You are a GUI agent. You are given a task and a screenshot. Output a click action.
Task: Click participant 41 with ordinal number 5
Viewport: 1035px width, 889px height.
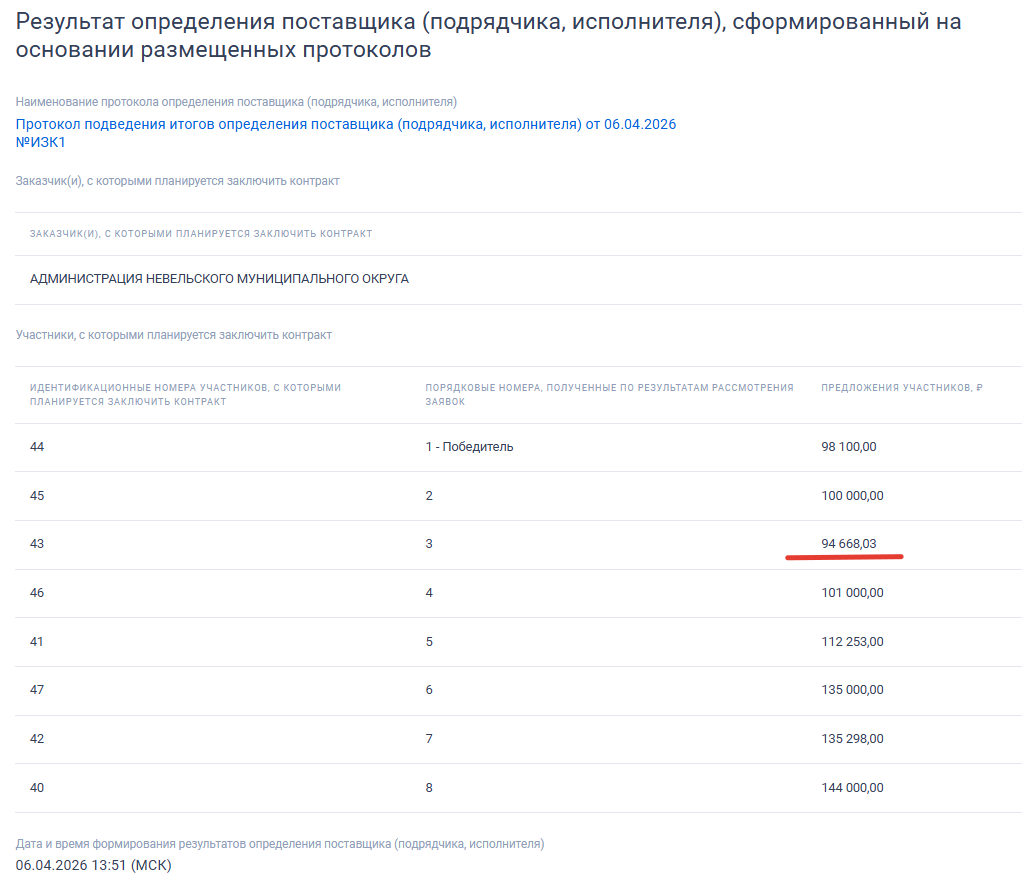37,640
